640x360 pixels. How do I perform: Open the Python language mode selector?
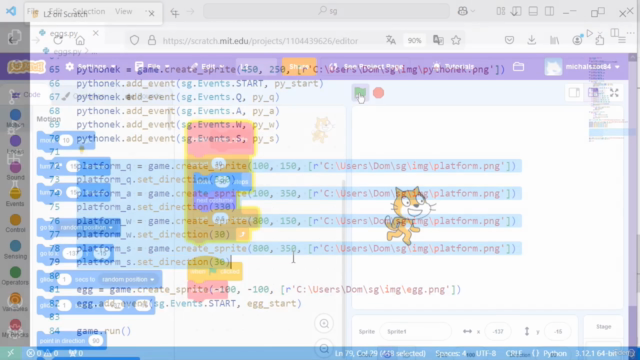(554, 353)
